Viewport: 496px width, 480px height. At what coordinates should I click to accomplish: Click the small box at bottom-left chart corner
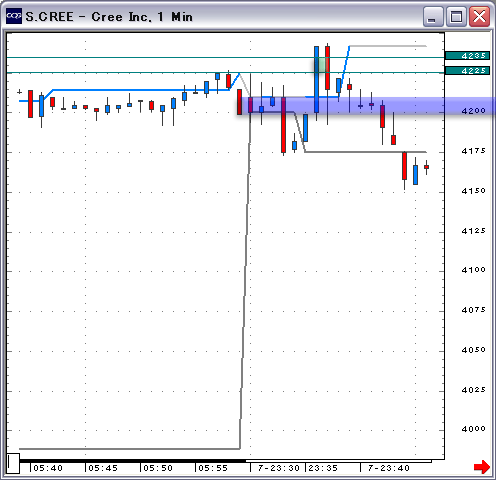pyautogui.click(x=14, y=463)
